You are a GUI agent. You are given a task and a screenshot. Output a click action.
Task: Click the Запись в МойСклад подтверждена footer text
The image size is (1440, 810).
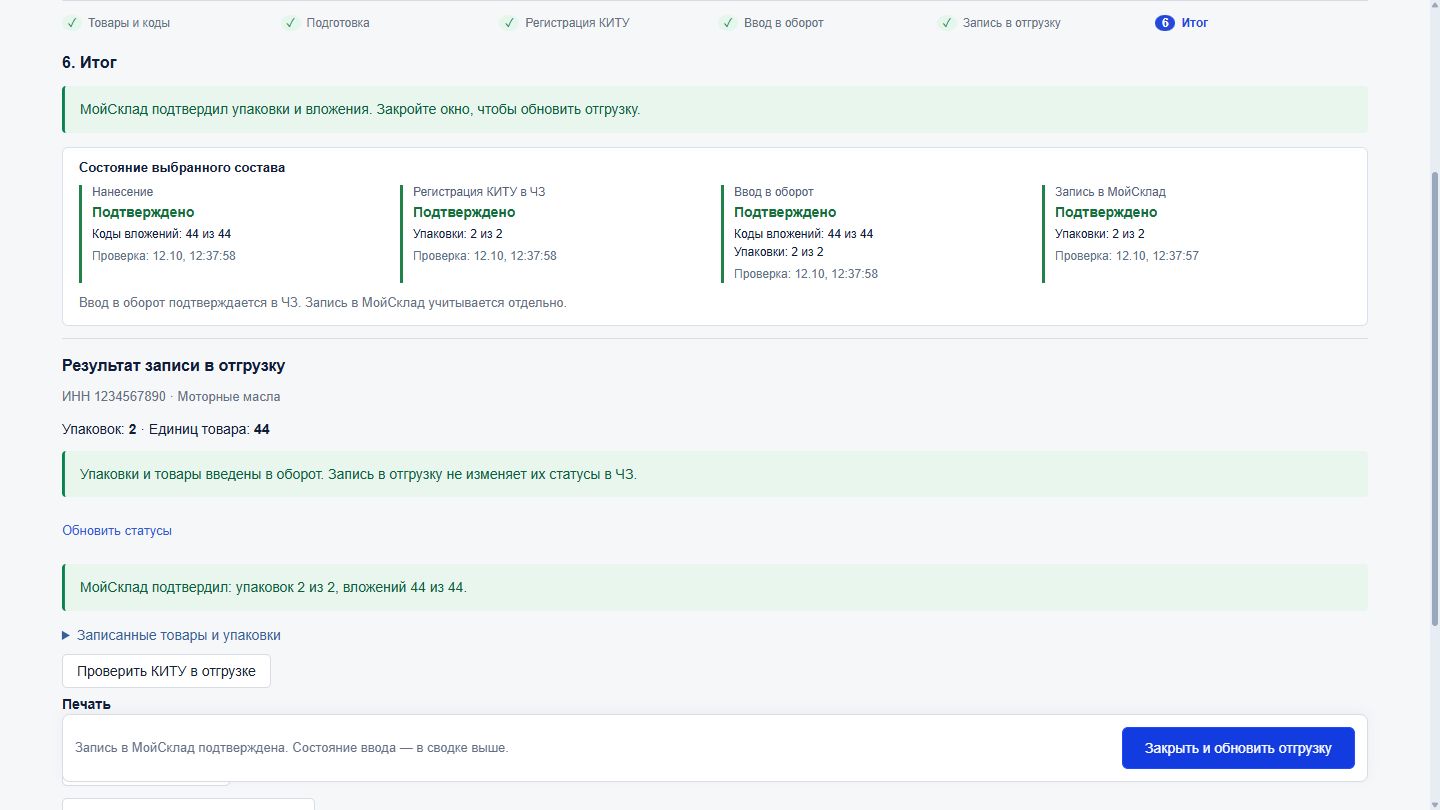[x=291, y=748]
